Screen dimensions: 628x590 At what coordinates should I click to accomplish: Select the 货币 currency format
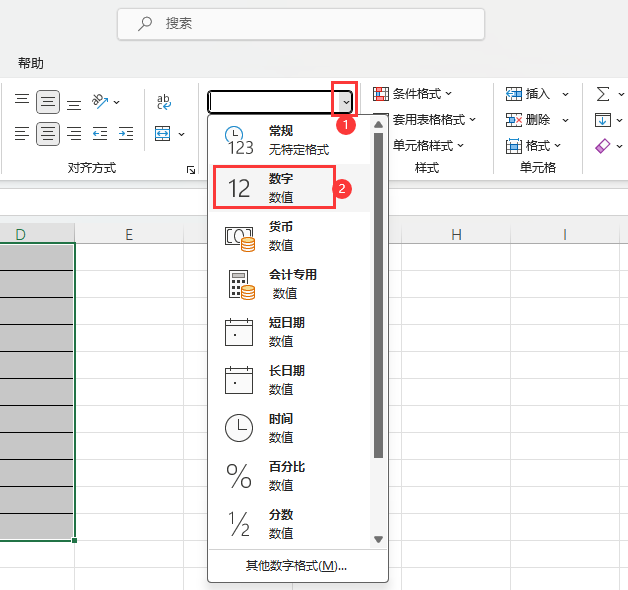[x=291, y=236]
